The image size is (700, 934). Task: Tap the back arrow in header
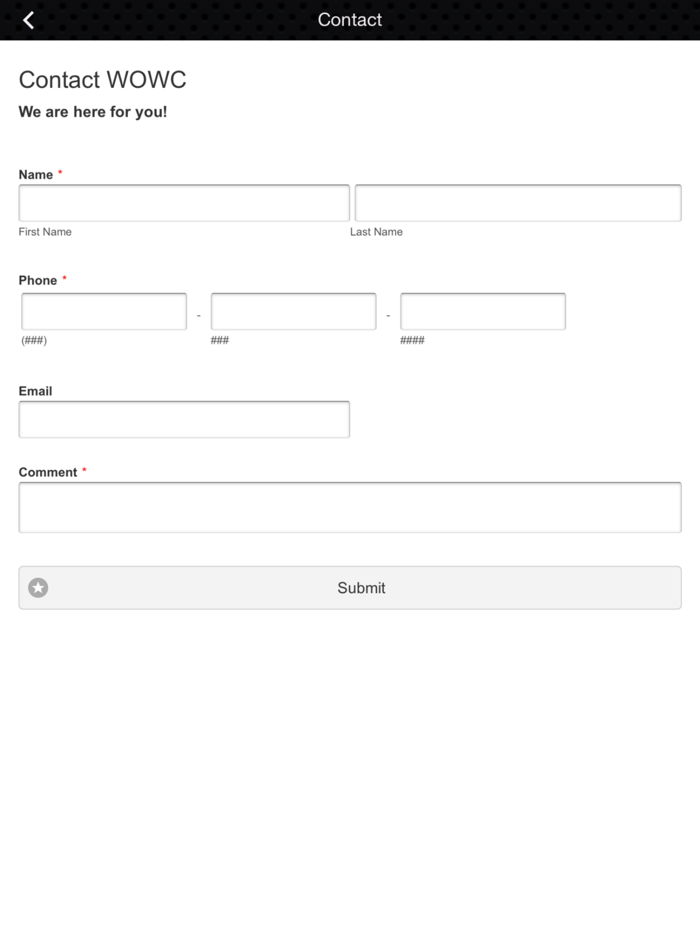coord(28,20)
